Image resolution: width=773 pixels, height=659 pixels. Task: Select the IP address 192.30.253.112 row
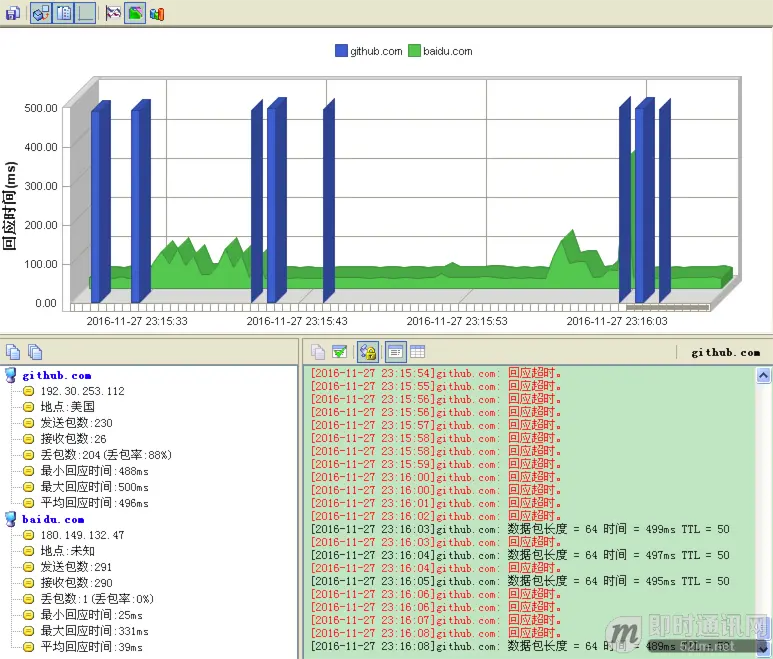coord(82,391)
